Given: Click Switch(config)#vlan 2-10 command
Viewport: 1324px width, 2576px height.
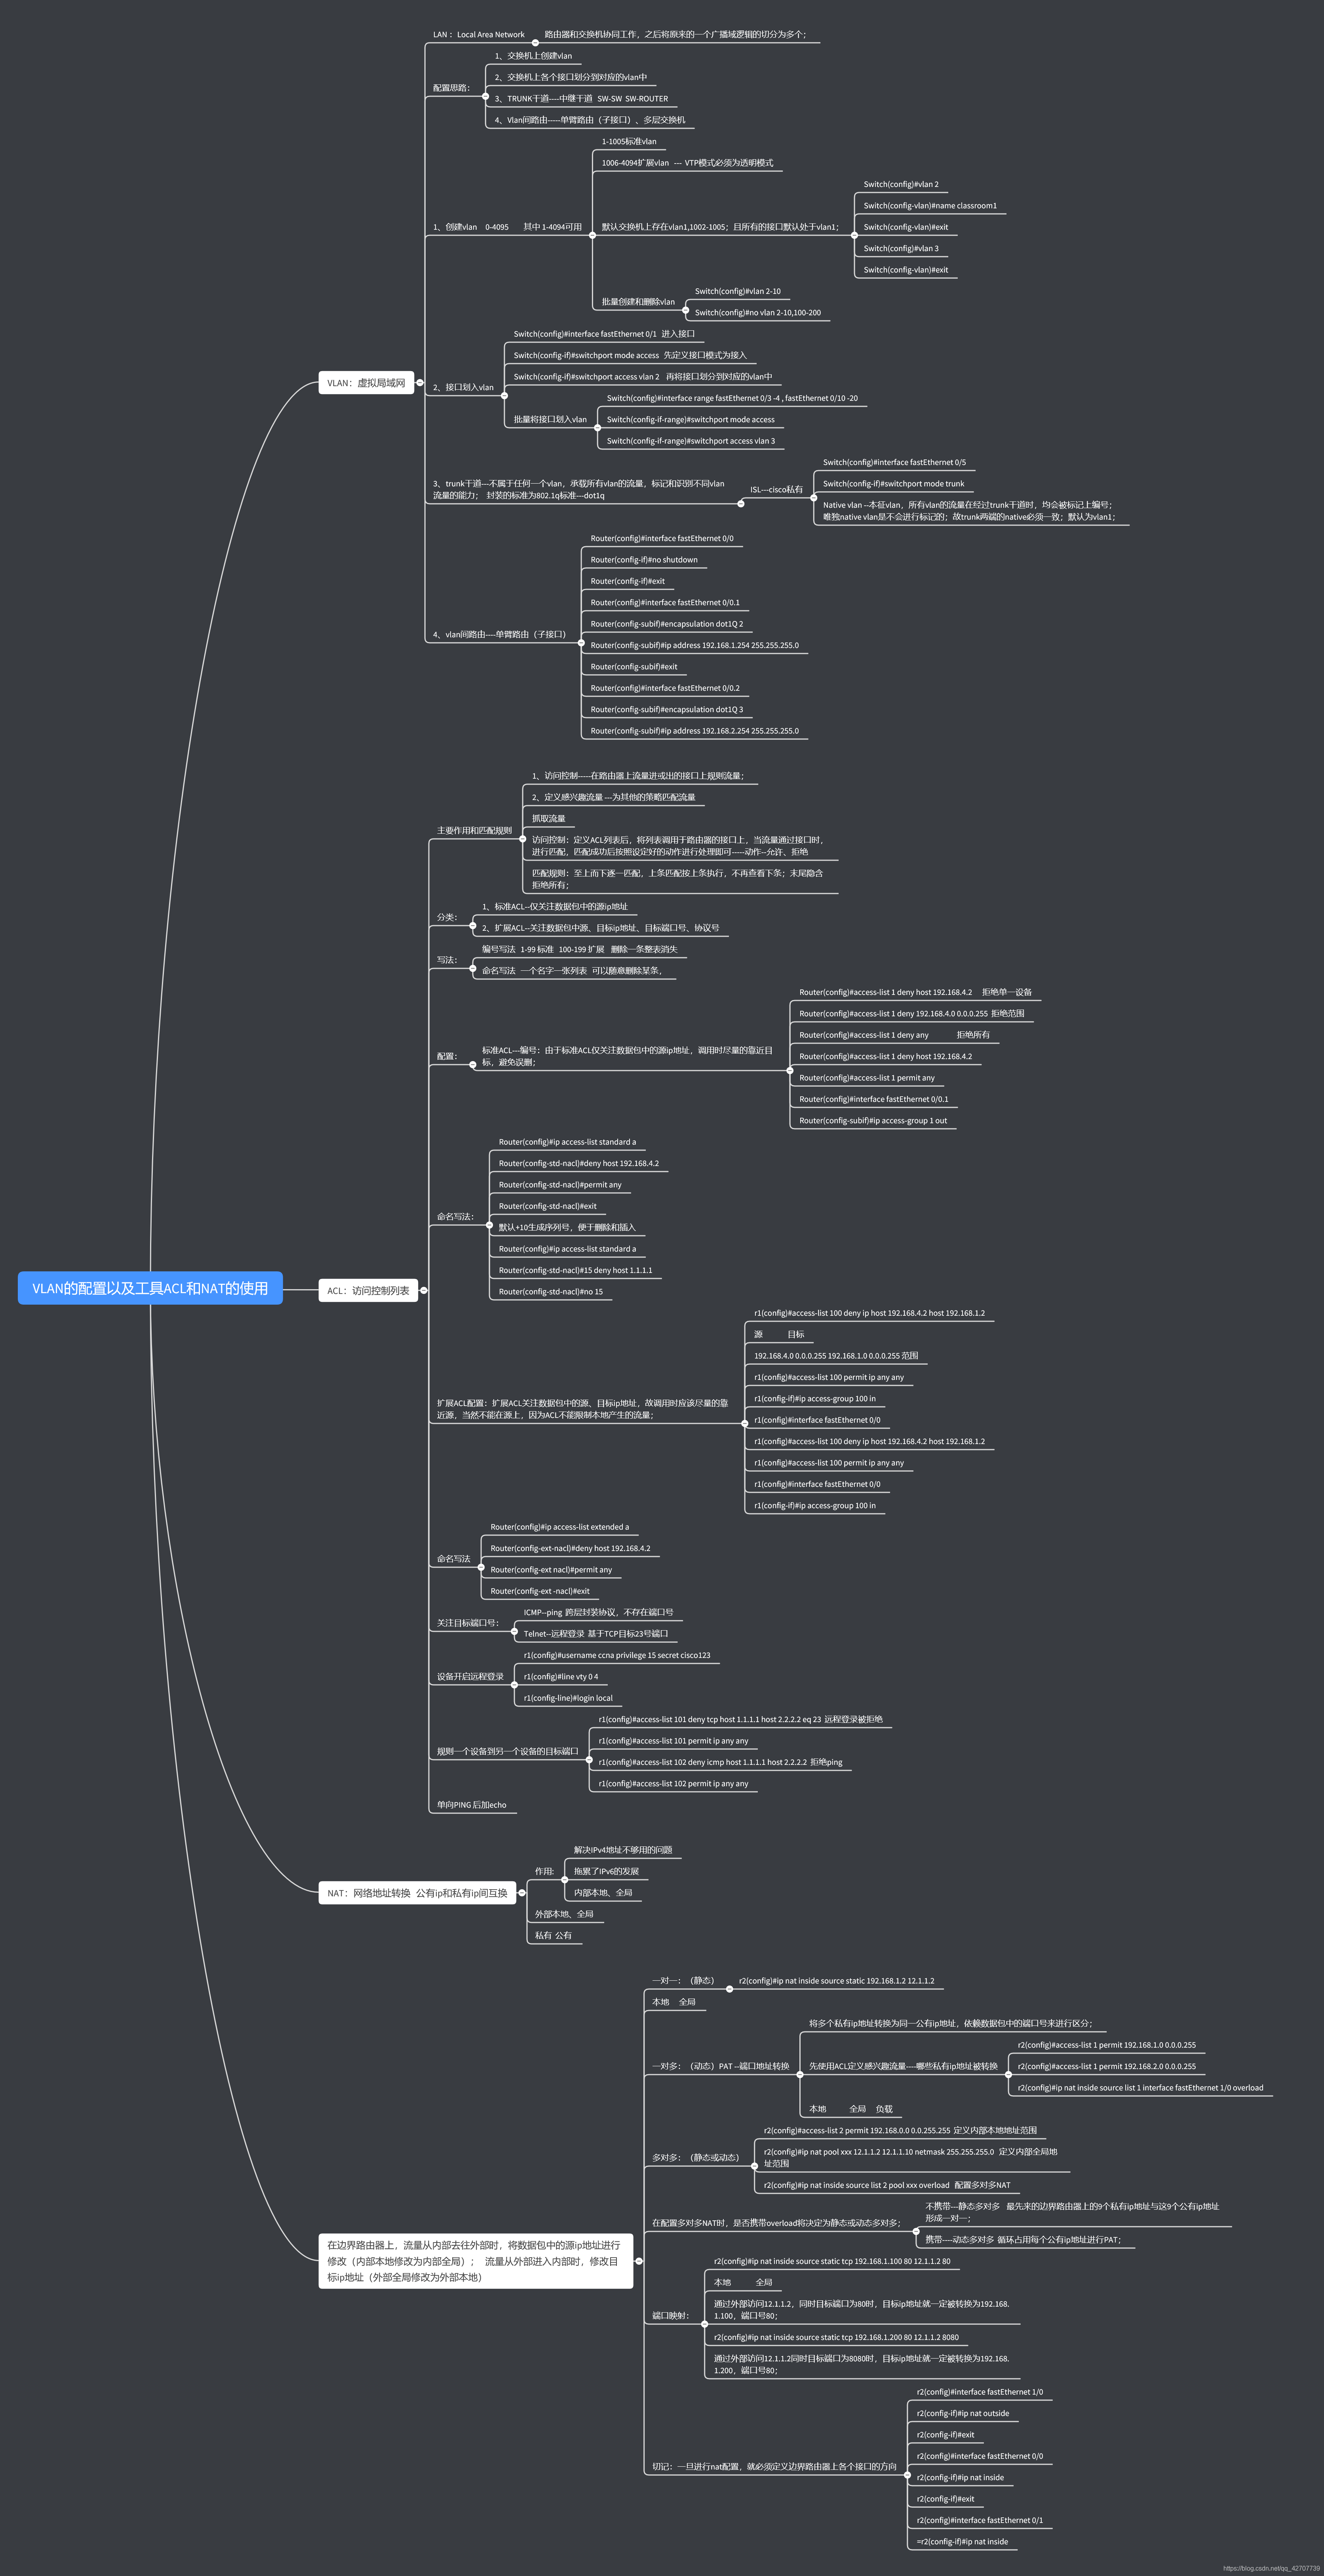Looking at the screenshot, I should pyautogui.click(x=738, y=292).
